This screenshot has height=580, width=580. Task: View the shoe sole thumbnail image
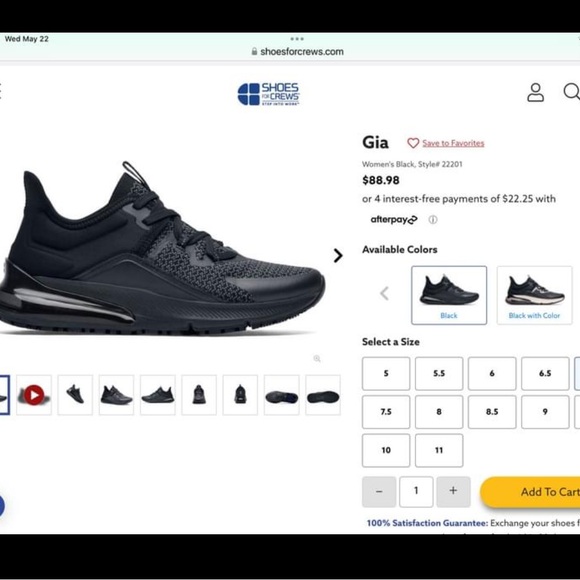(323, 395)
